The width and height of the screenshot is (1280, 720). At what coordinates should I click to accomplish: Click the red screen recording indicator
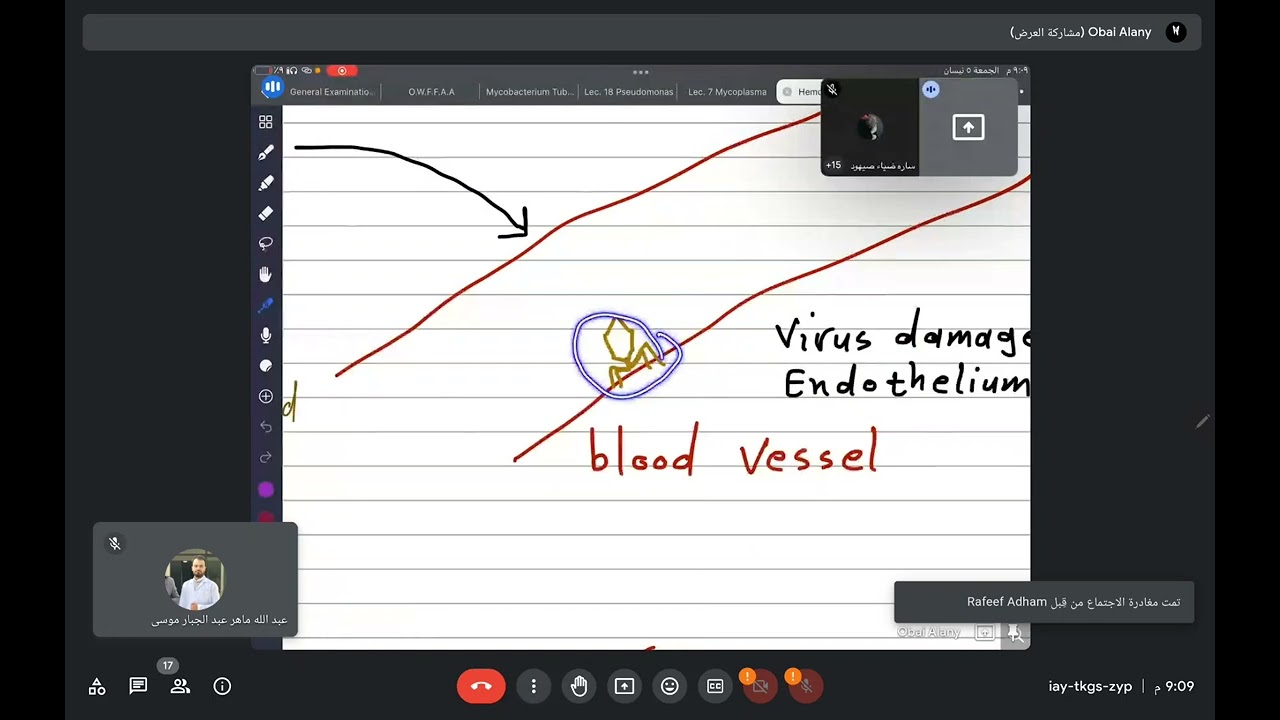point(341,71)
